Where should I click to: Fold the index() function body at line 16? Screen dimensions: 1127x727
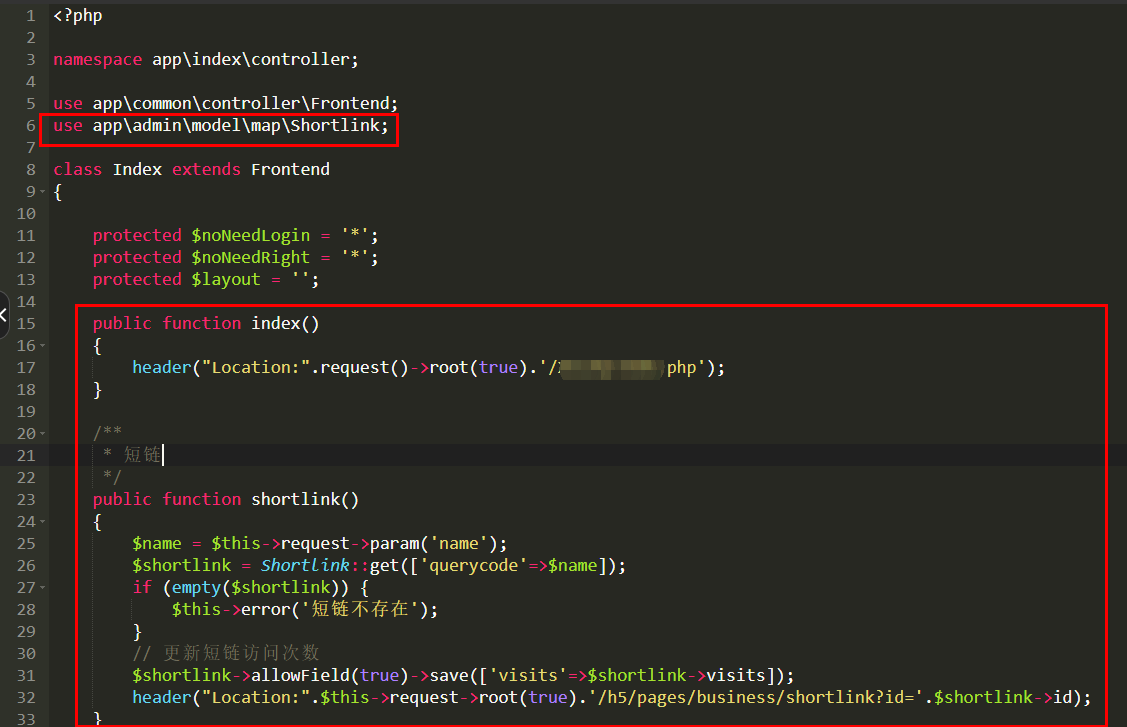[x=42, y=345]
